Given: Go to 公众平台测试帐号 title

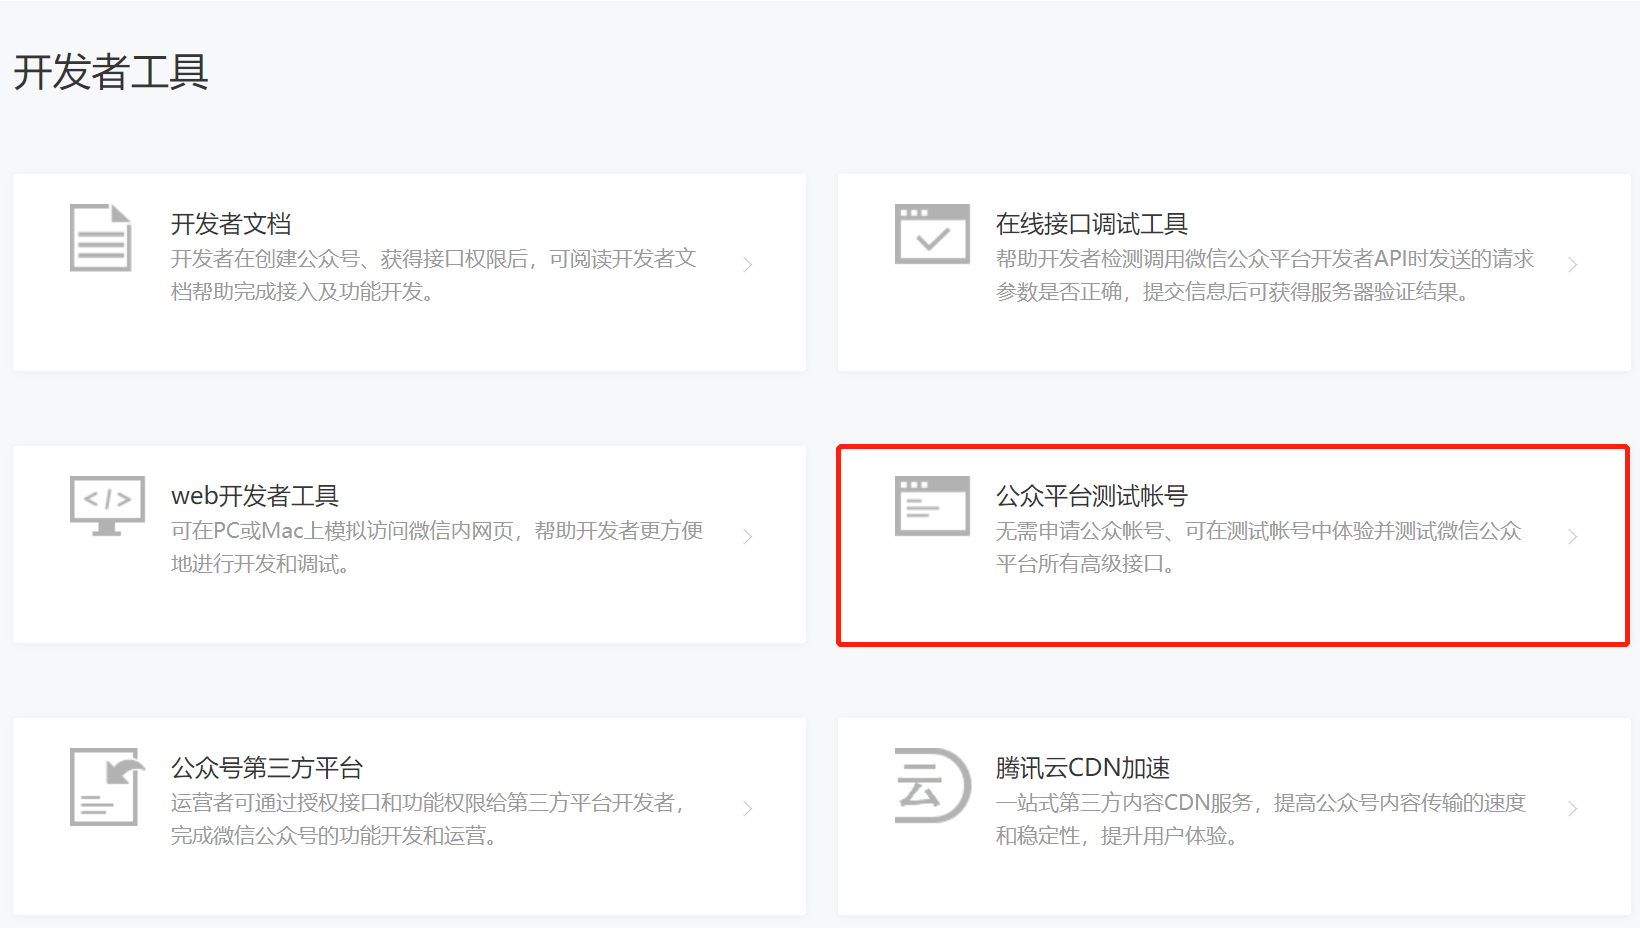Looking at the screenshot, I should 1092,496.
